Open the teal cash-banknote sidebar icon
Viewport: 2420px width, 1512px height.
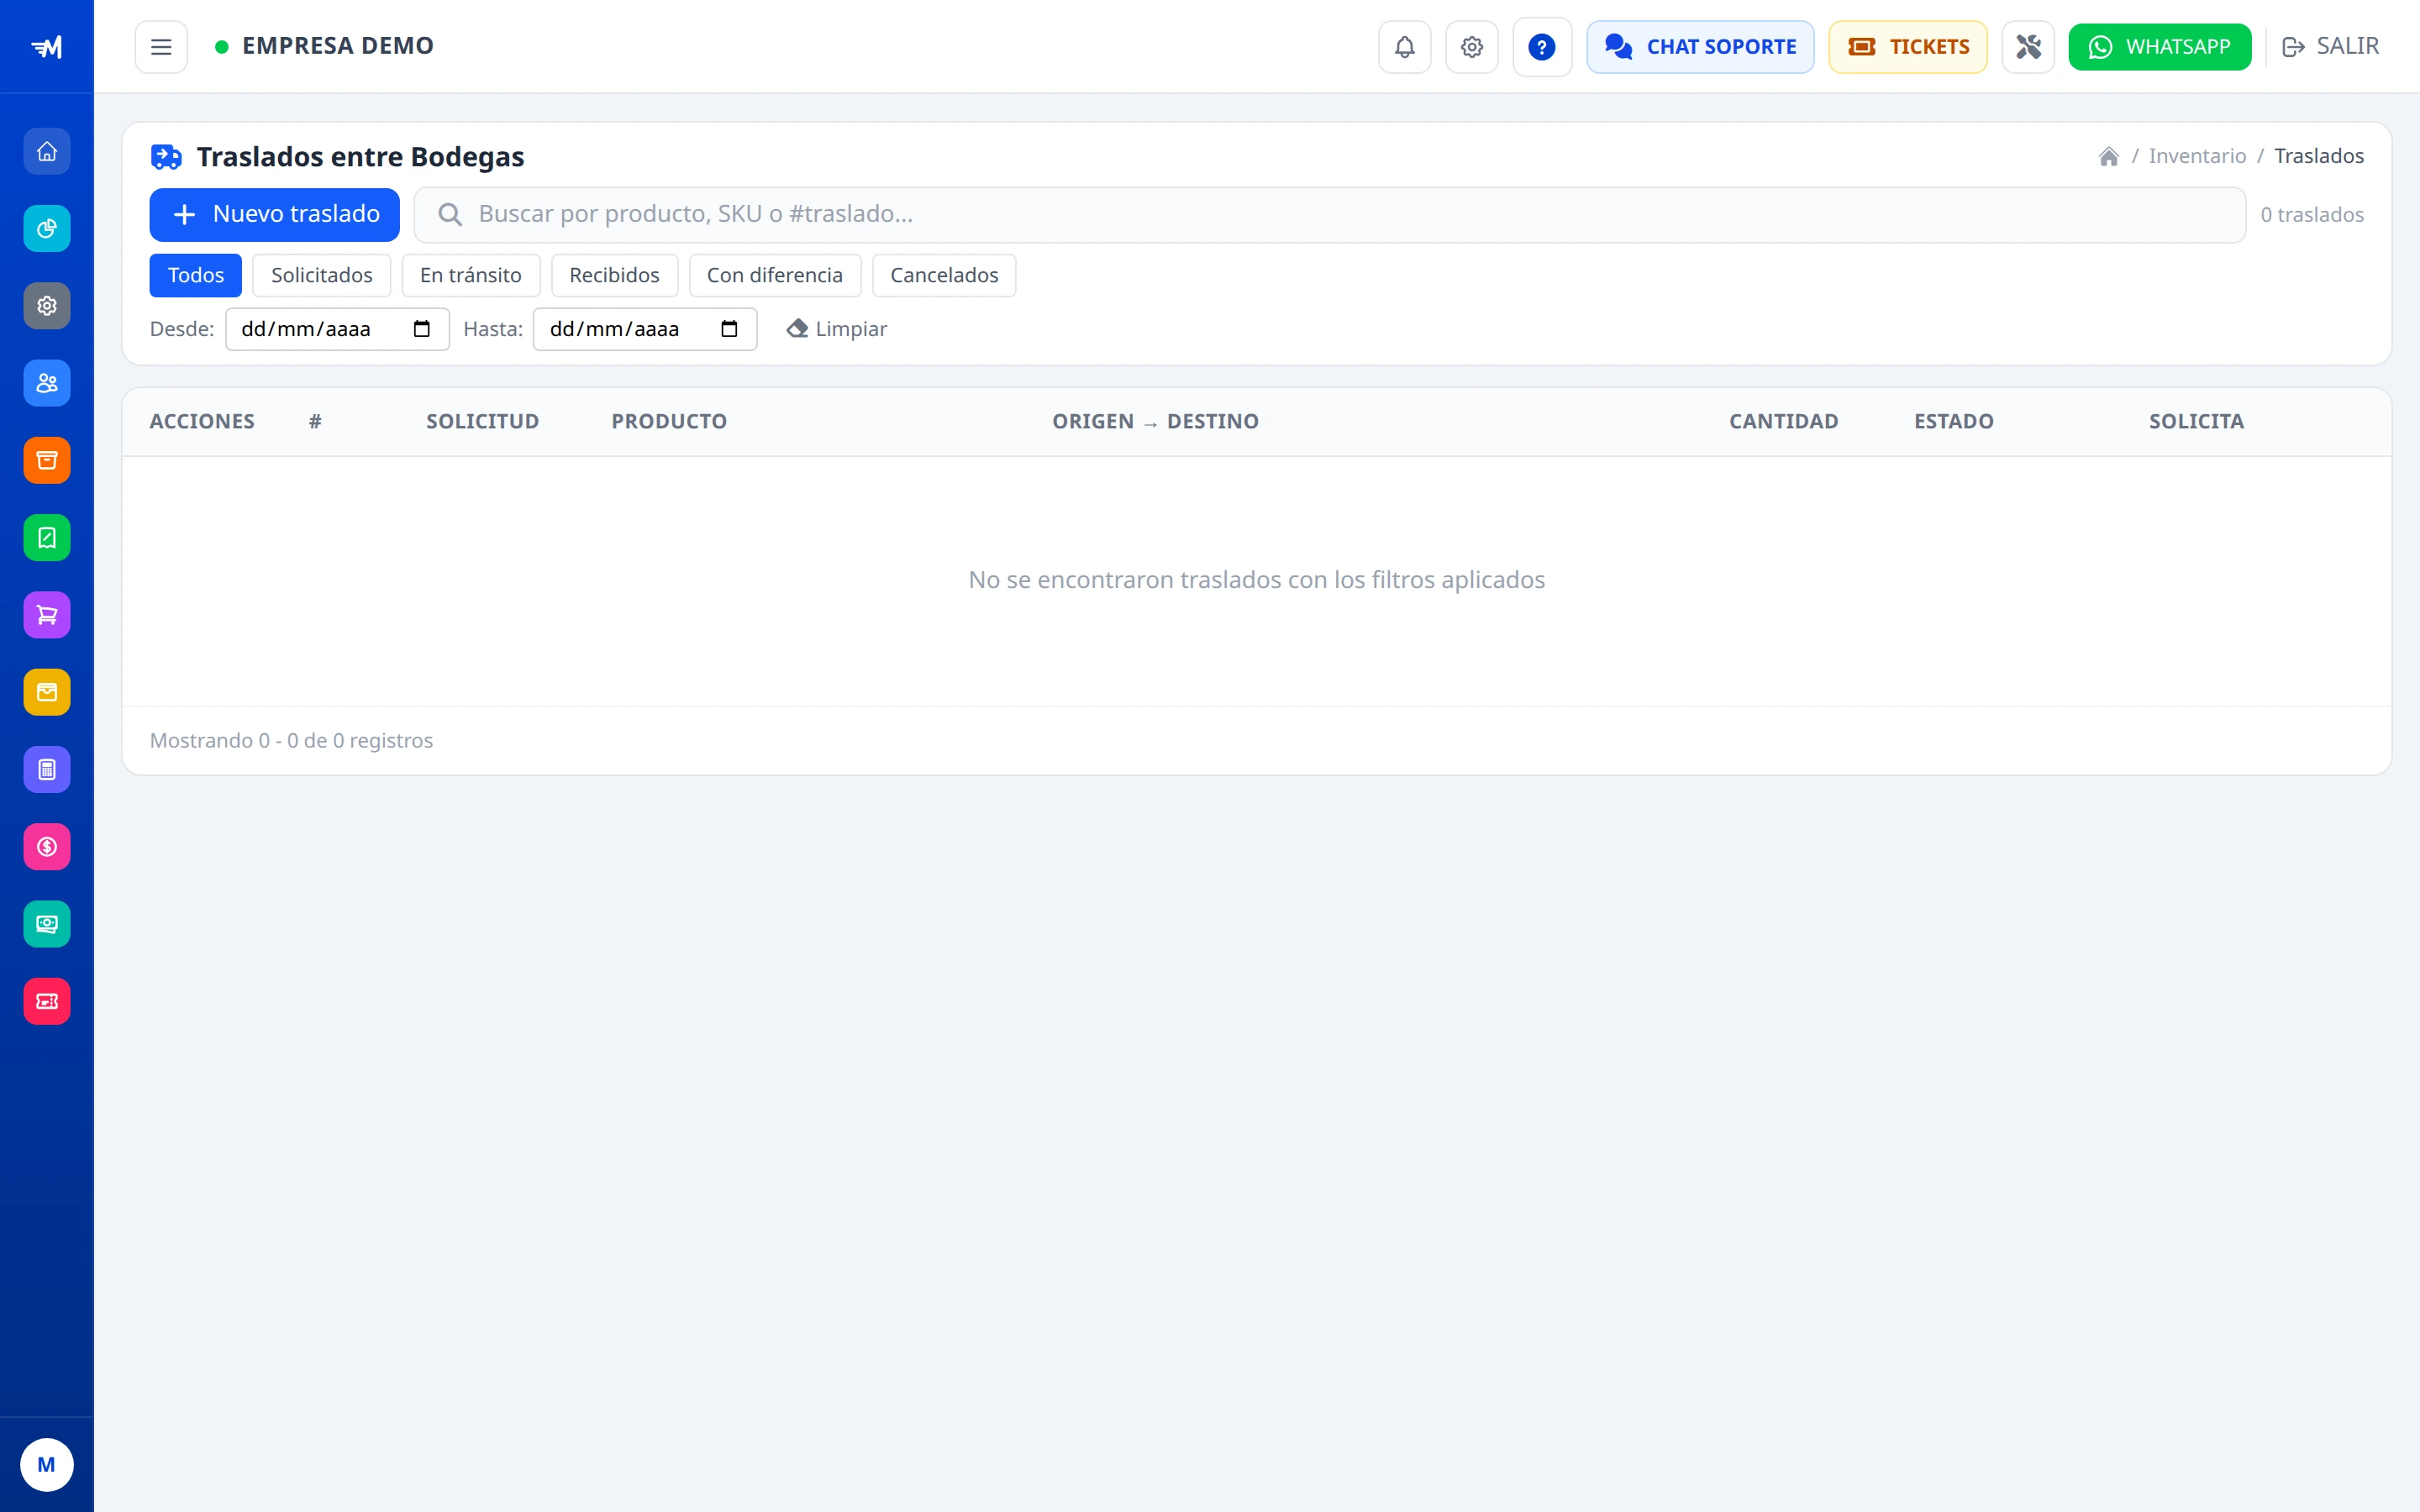point(47,924)
